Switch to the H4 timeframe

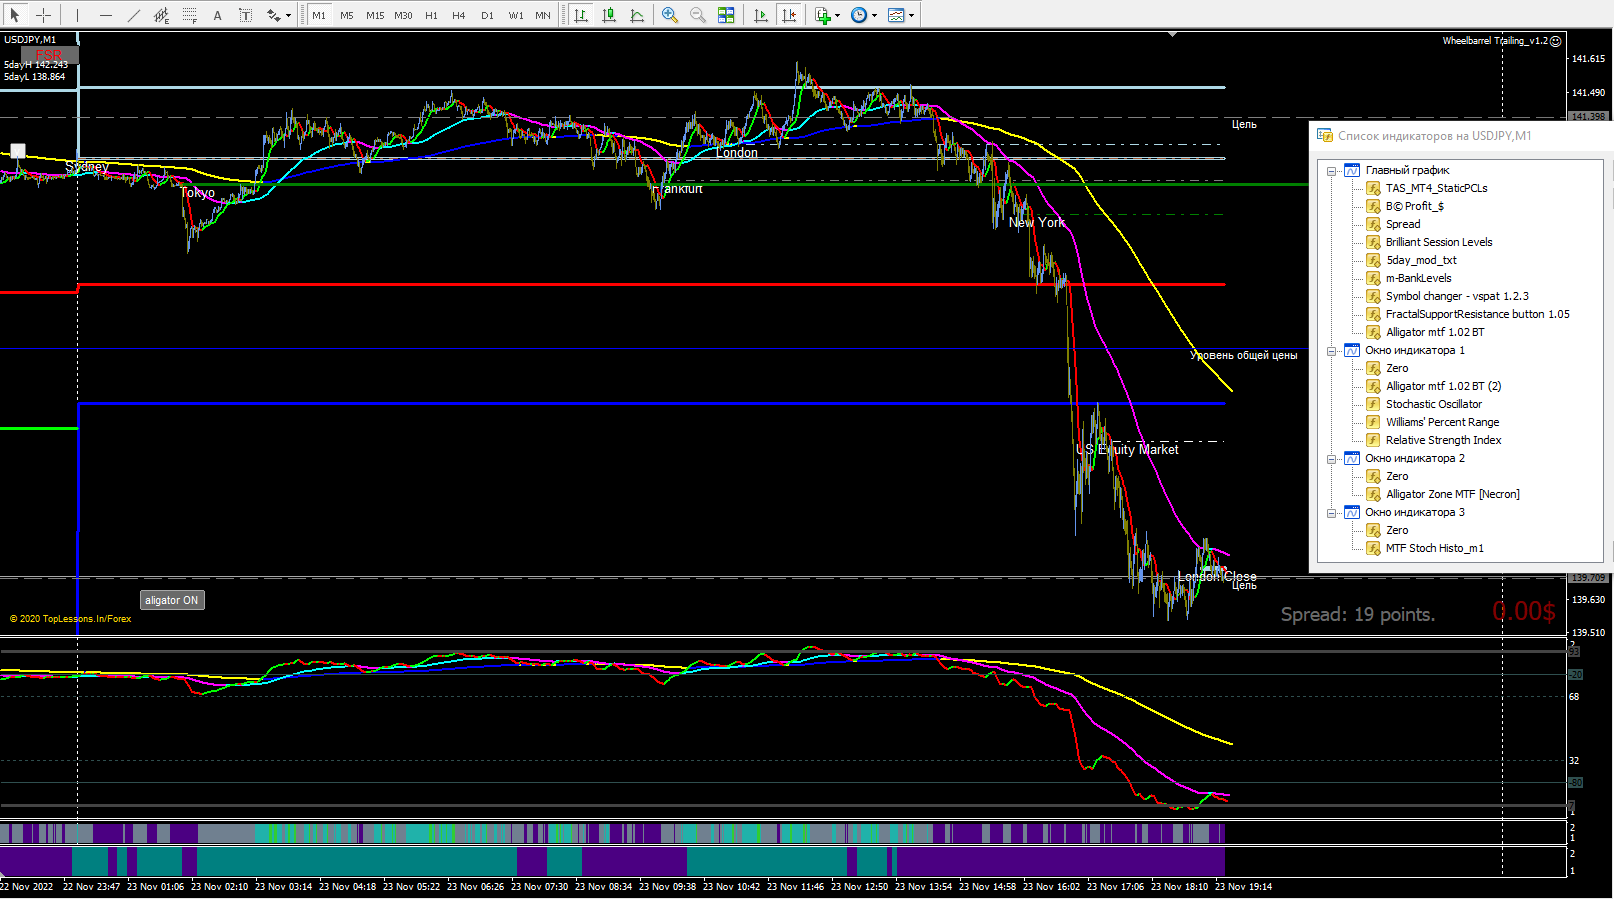459,15
